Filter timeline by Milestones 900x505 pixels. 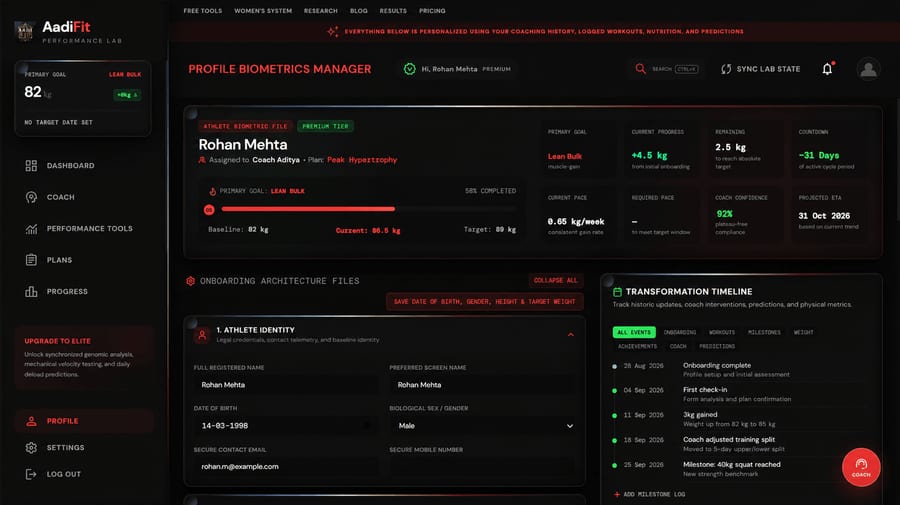click(764, 332)
